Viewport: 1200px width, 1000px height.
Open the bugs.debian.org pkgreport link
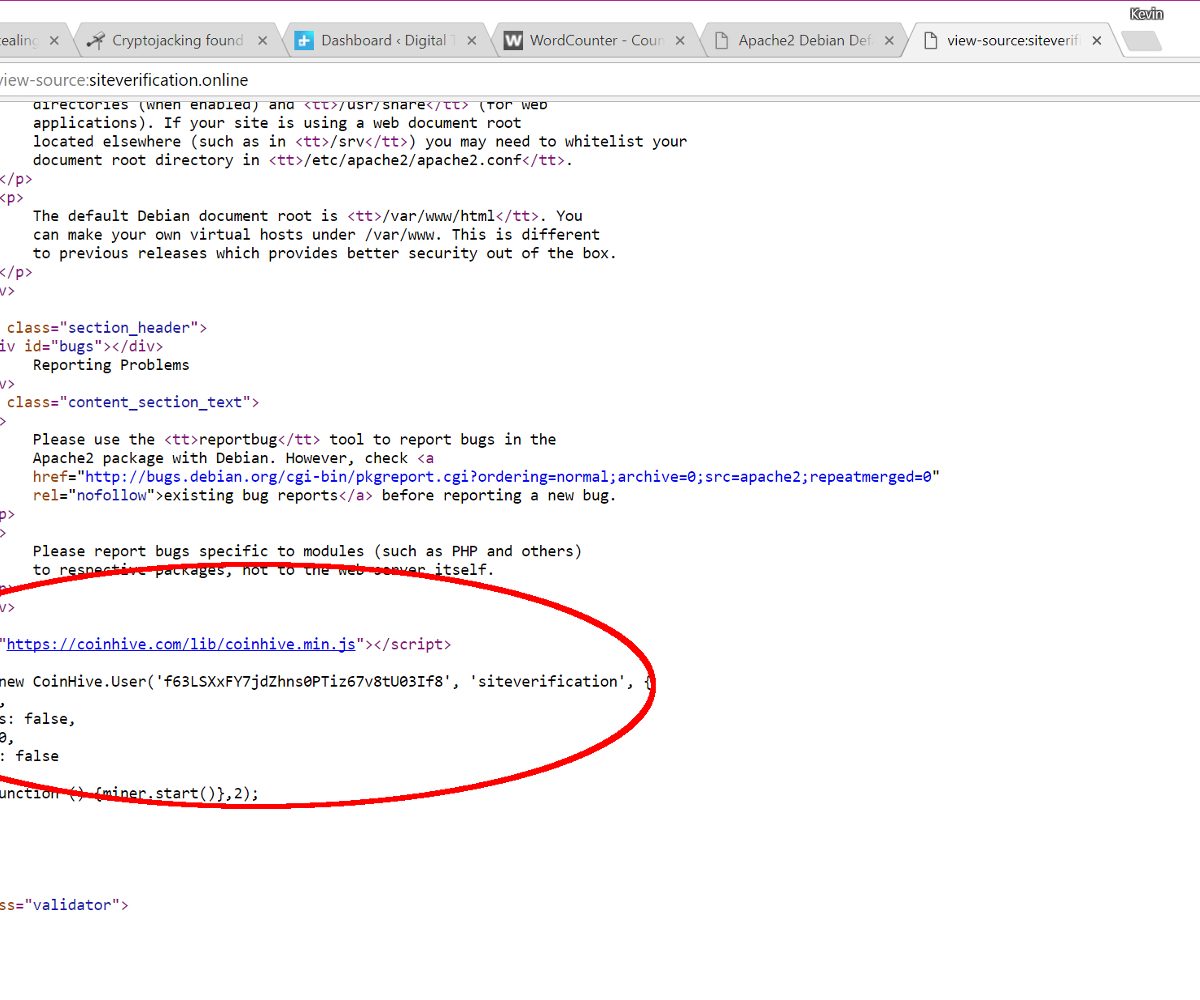(x=510, y=477)
